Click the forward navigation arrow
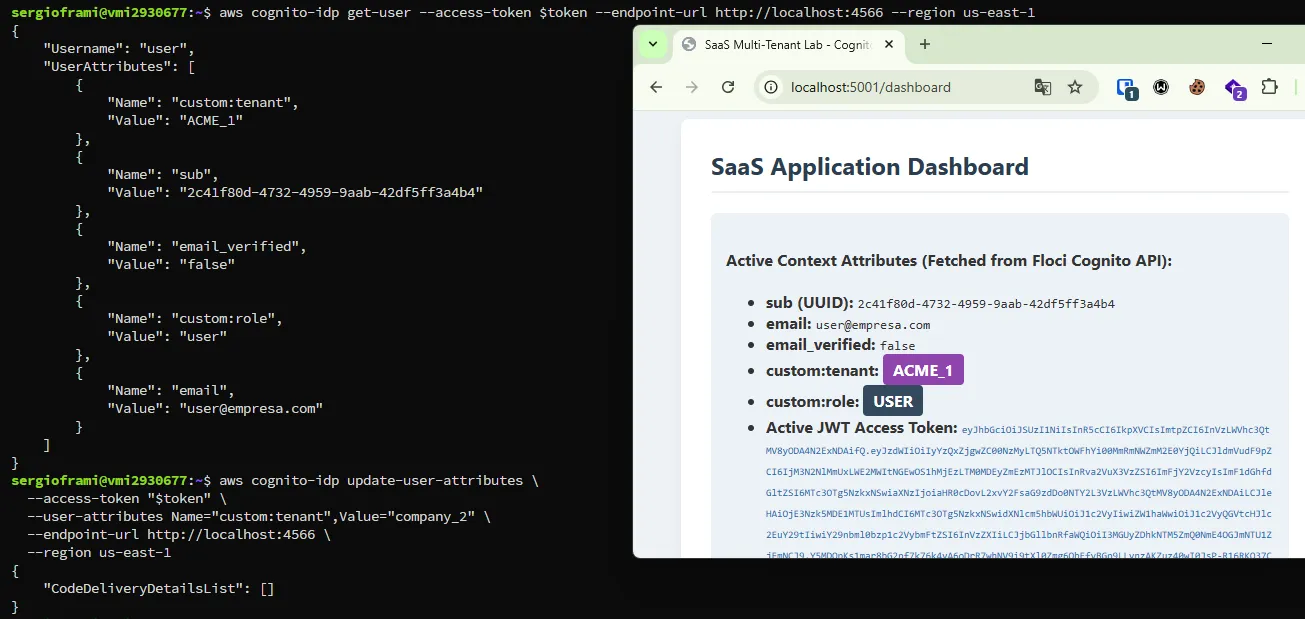This screenshot has width=1305, height=619. pos(692,87)
